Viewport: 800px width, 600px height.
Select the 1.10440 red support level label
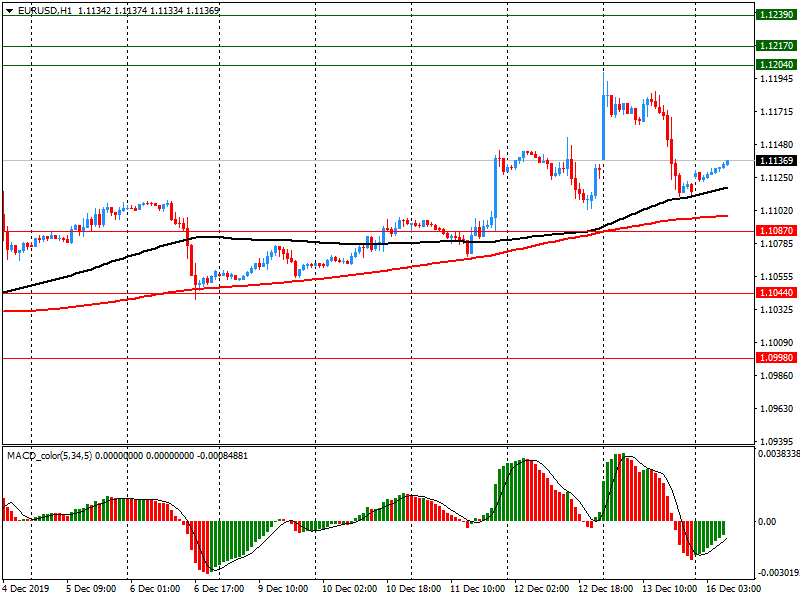pos(776,293)
